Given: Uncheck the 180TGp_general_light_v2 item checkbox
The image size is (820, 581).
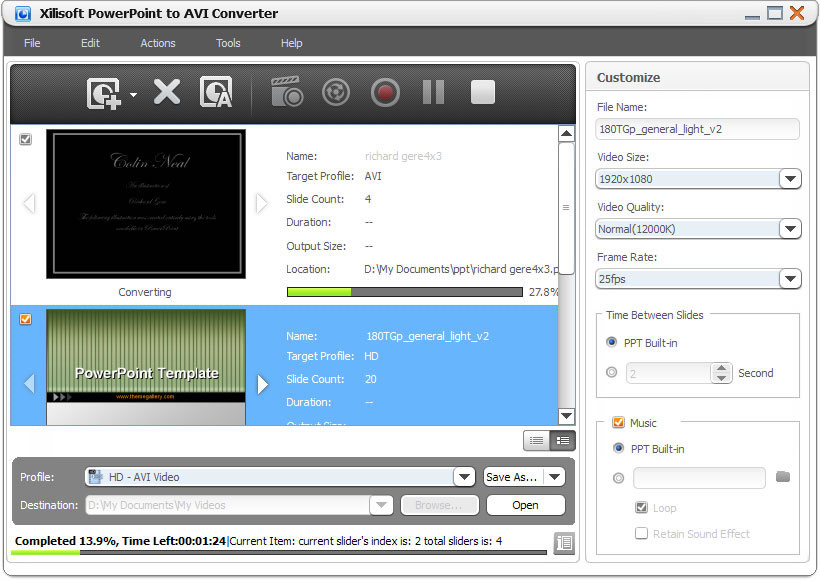Looking at the screenshot, I should 26,319.
